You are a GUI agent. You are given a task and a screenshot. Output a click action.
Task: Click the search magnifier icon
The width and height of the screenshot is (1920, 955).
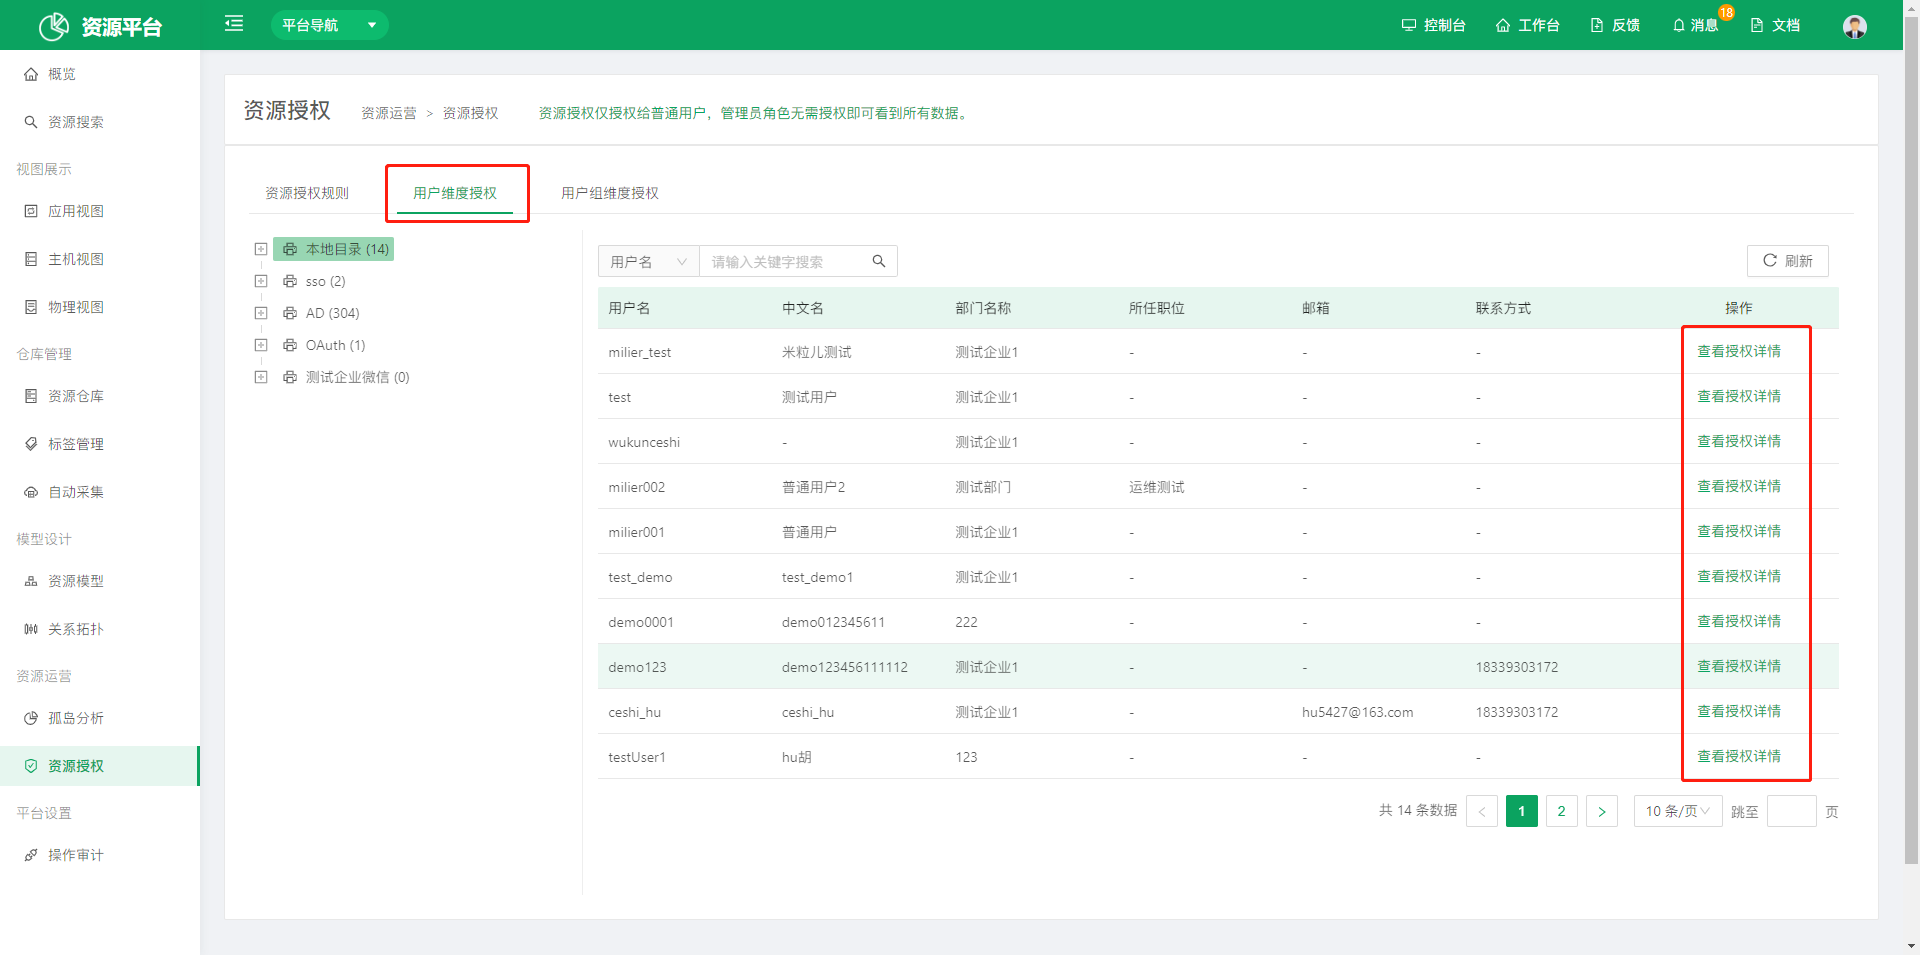[879, 261]
